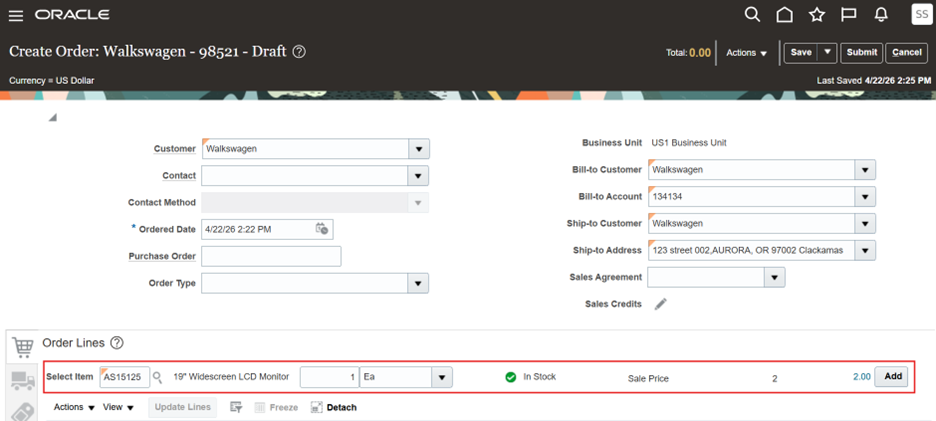Click the Oracle logo

[x=72, y=15]
